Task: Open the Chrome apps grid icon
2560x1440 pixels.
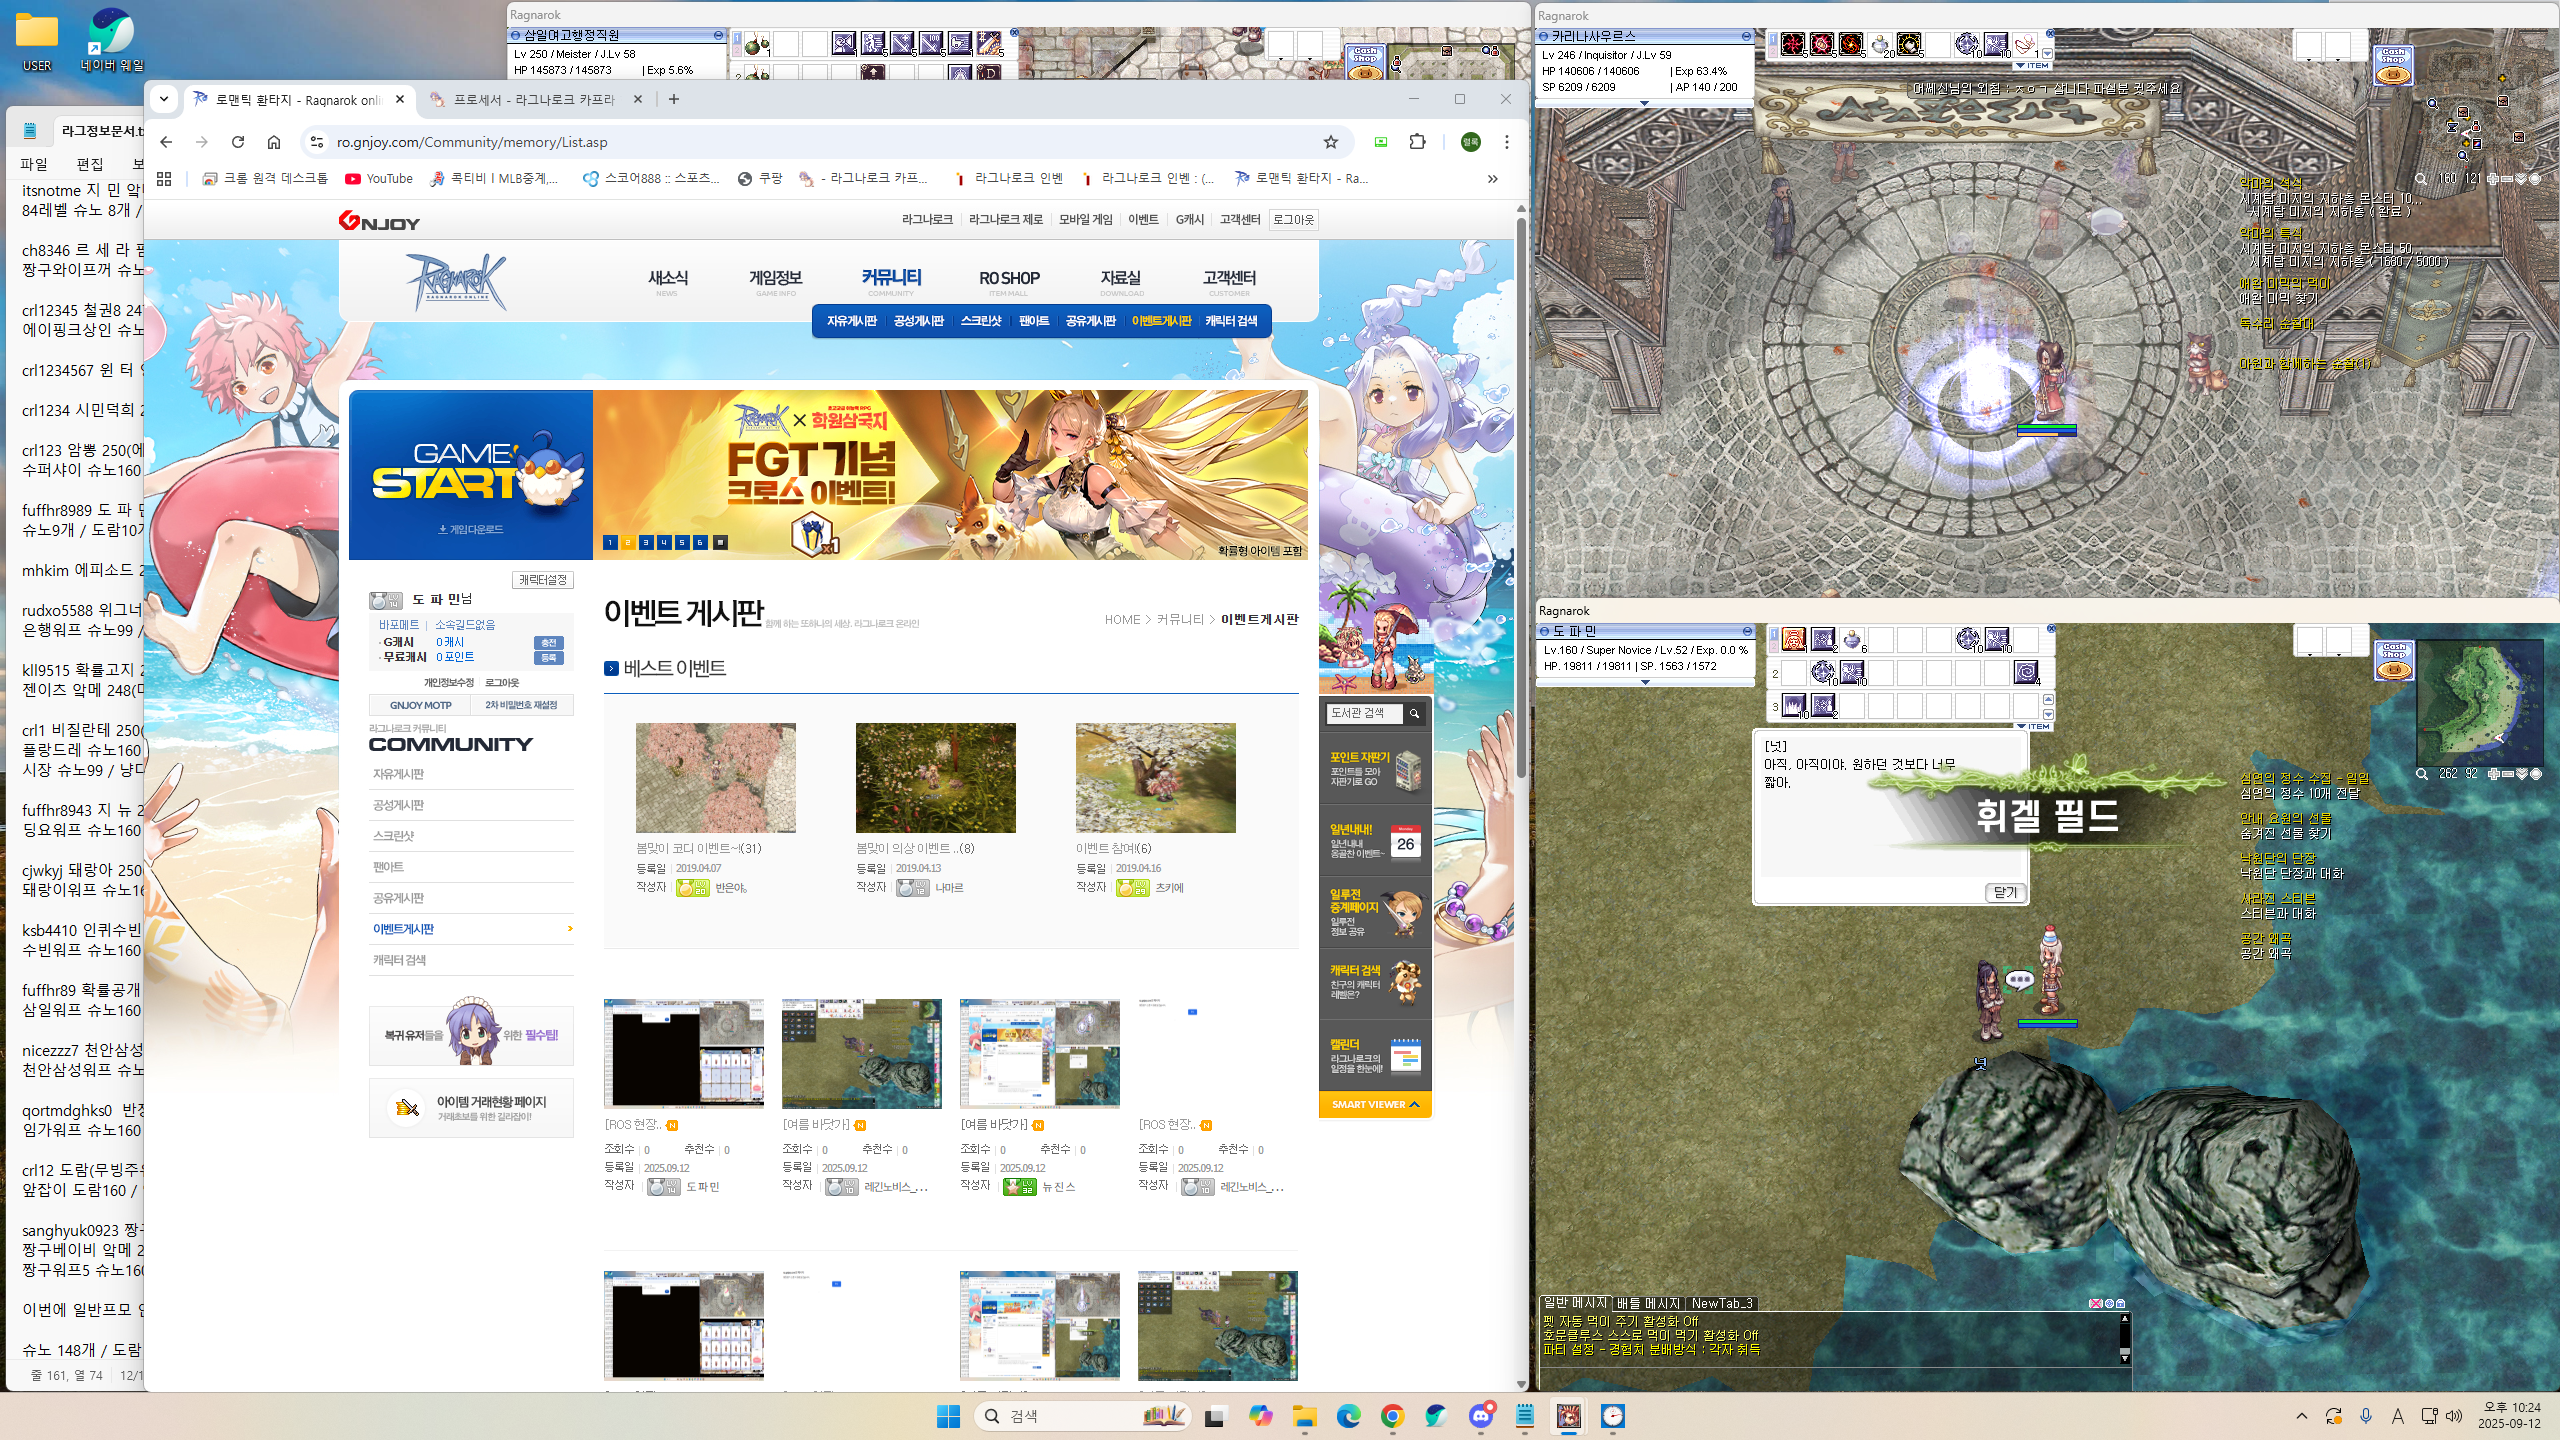Action: (164, 179)
